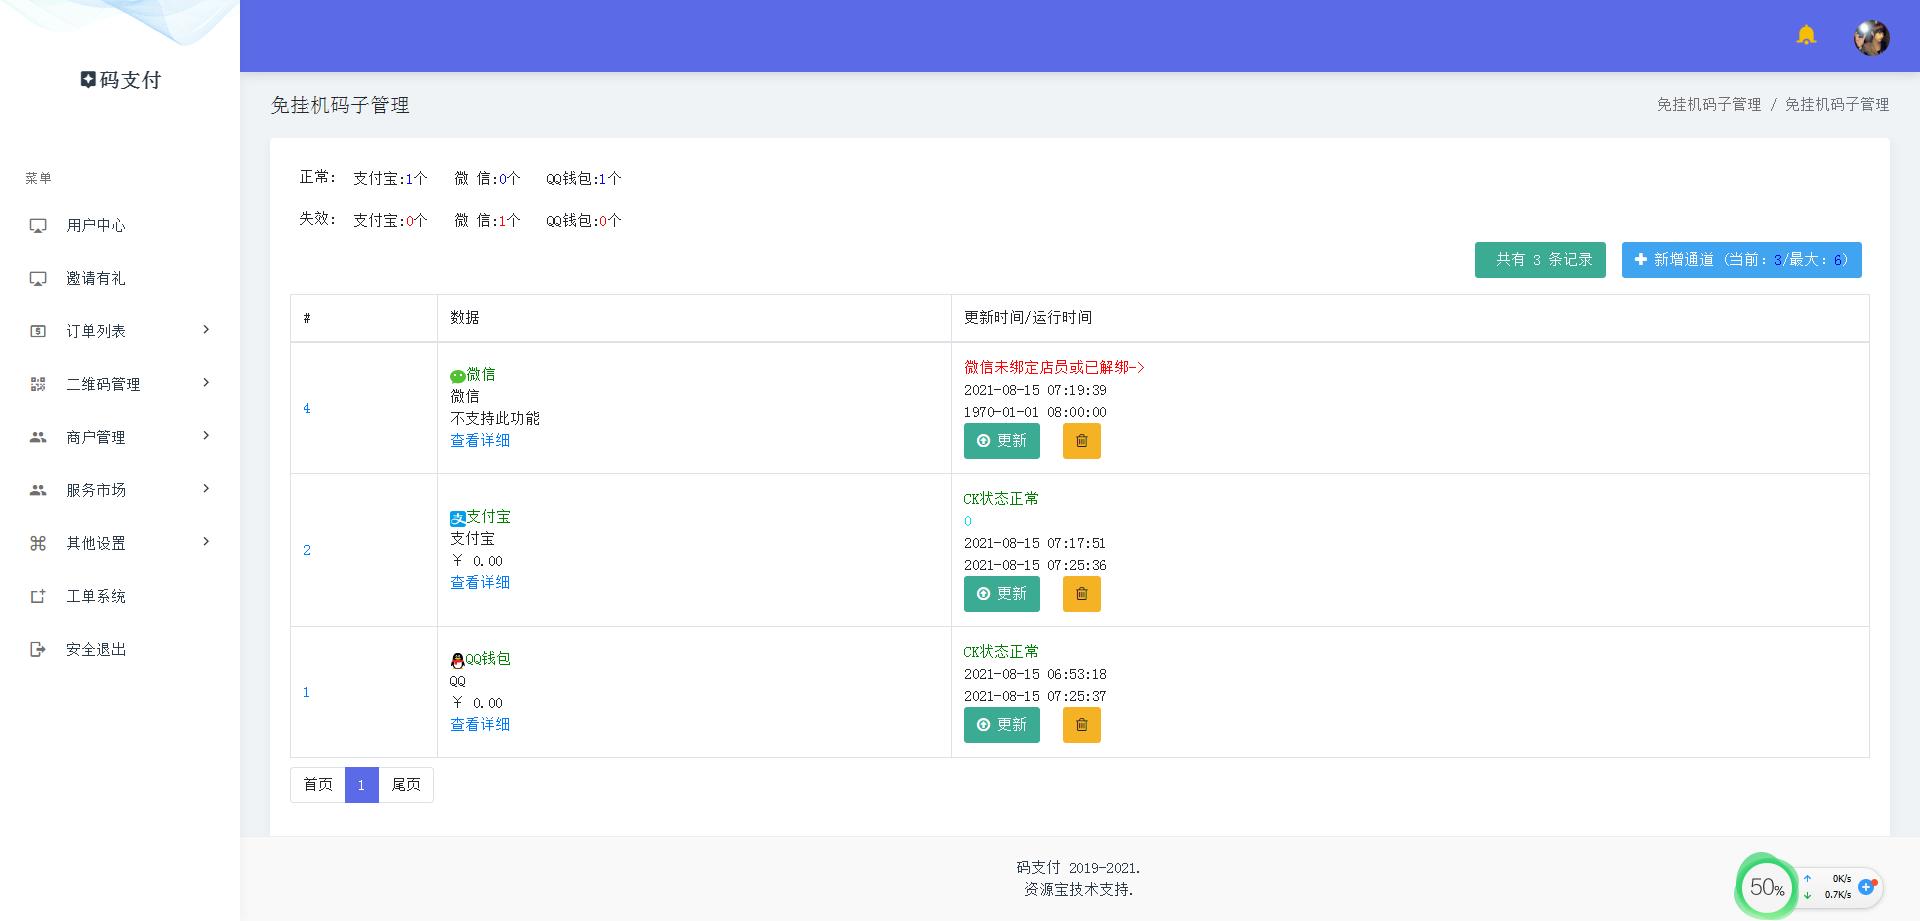Delete the 微信 channel with trash icon
This screenshot has height=921, width=1920.
point(1081,441)
